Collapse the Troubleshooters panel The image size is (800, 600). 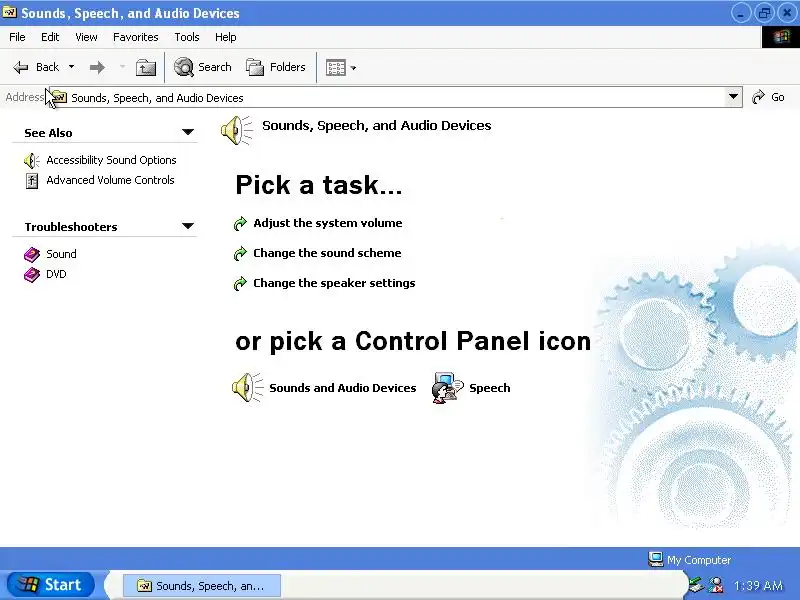point(188,226)
